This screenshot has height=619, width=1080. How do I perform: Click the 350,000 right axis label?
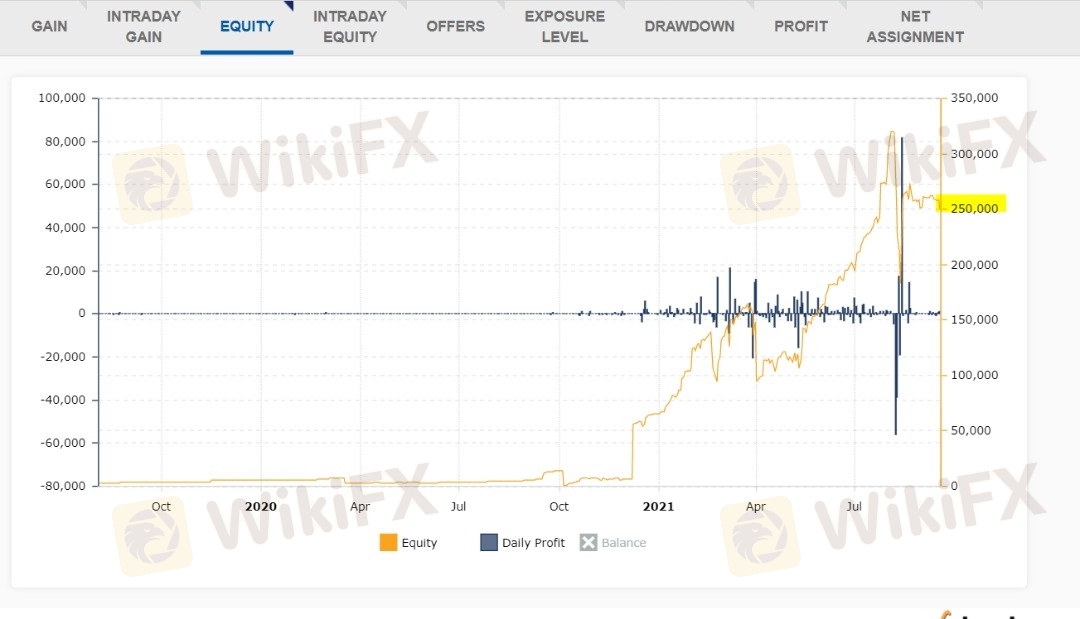coord(973,98)
